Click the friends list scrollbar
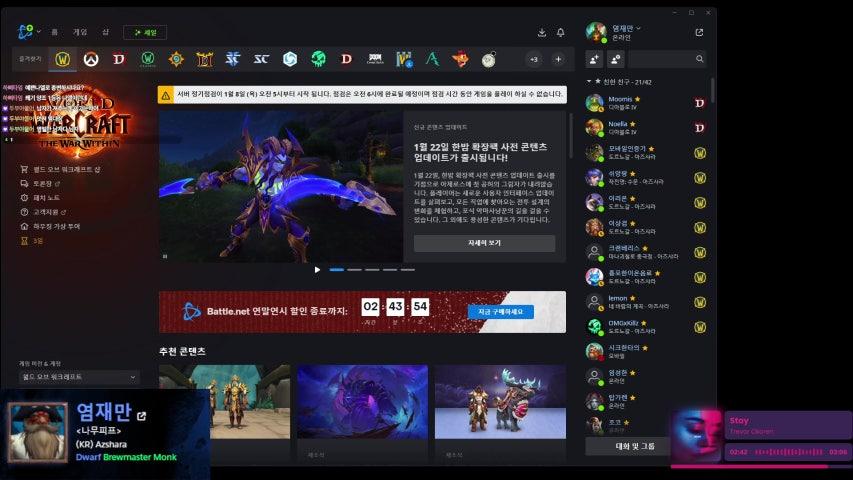Image resolution: width=853 pixels, height=480 pixels. click(x=712, y=90)
